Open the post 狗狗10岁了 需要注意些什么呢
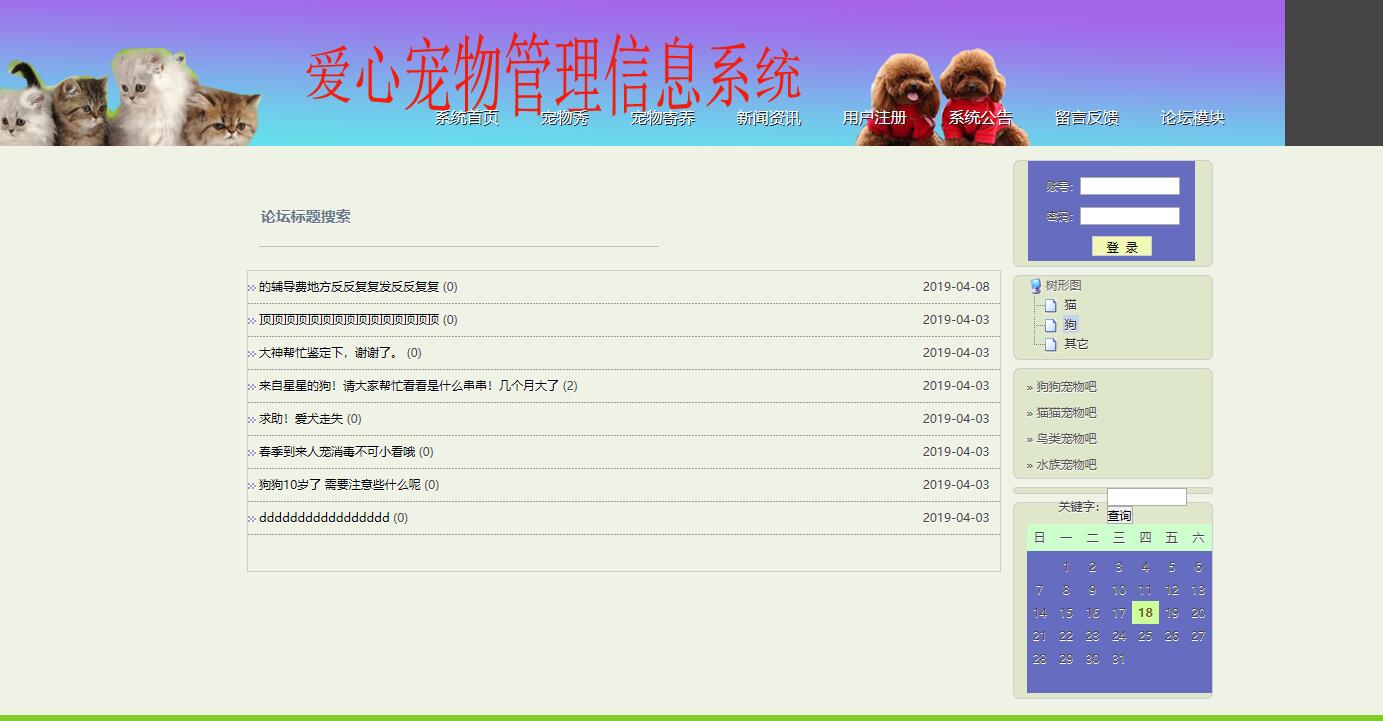 (340, 485)
